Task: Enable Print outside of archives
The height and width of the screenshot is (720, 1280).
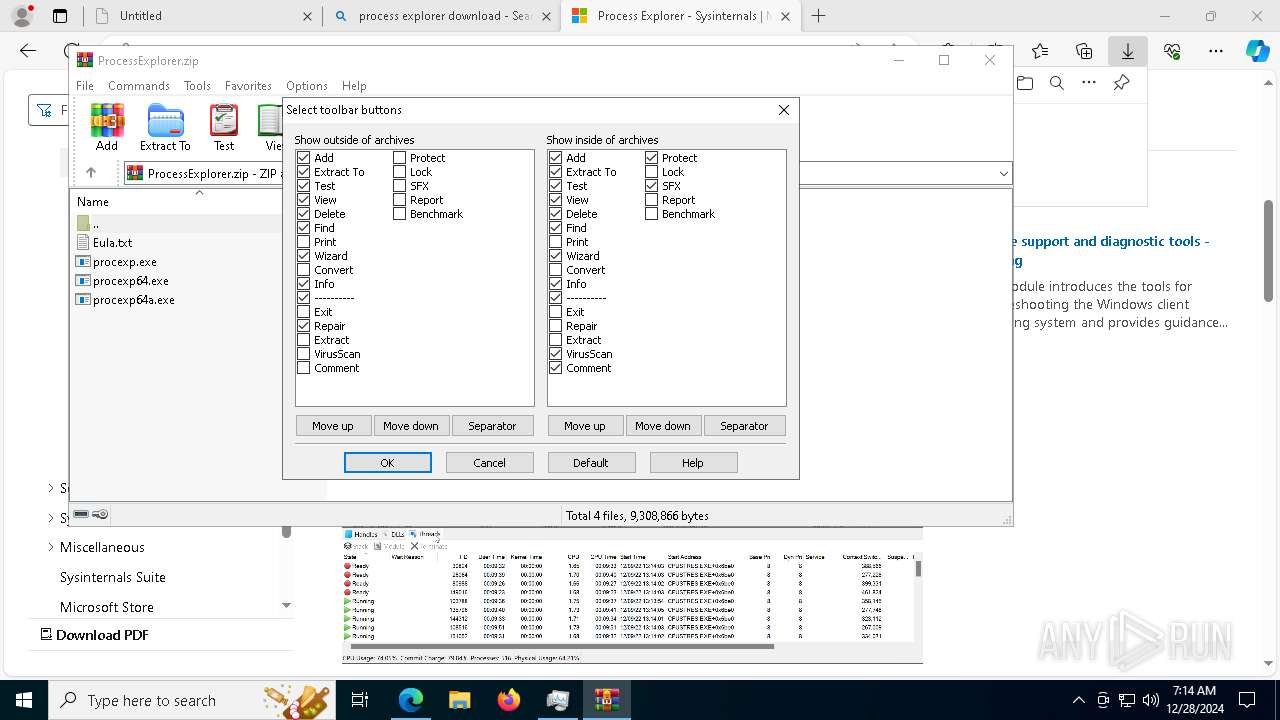Action: [304, 242]
